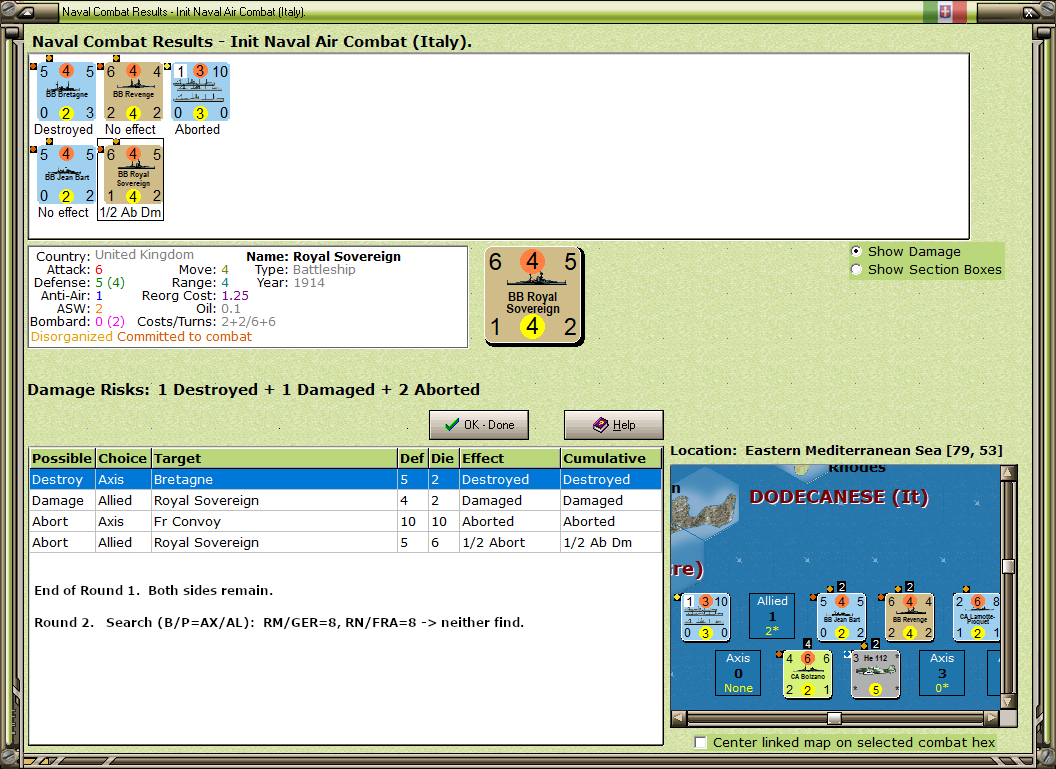Click the 'Committed to combat' status text
The height and width of the screenshot is (769, 1056).
click(x=185, y=337)
